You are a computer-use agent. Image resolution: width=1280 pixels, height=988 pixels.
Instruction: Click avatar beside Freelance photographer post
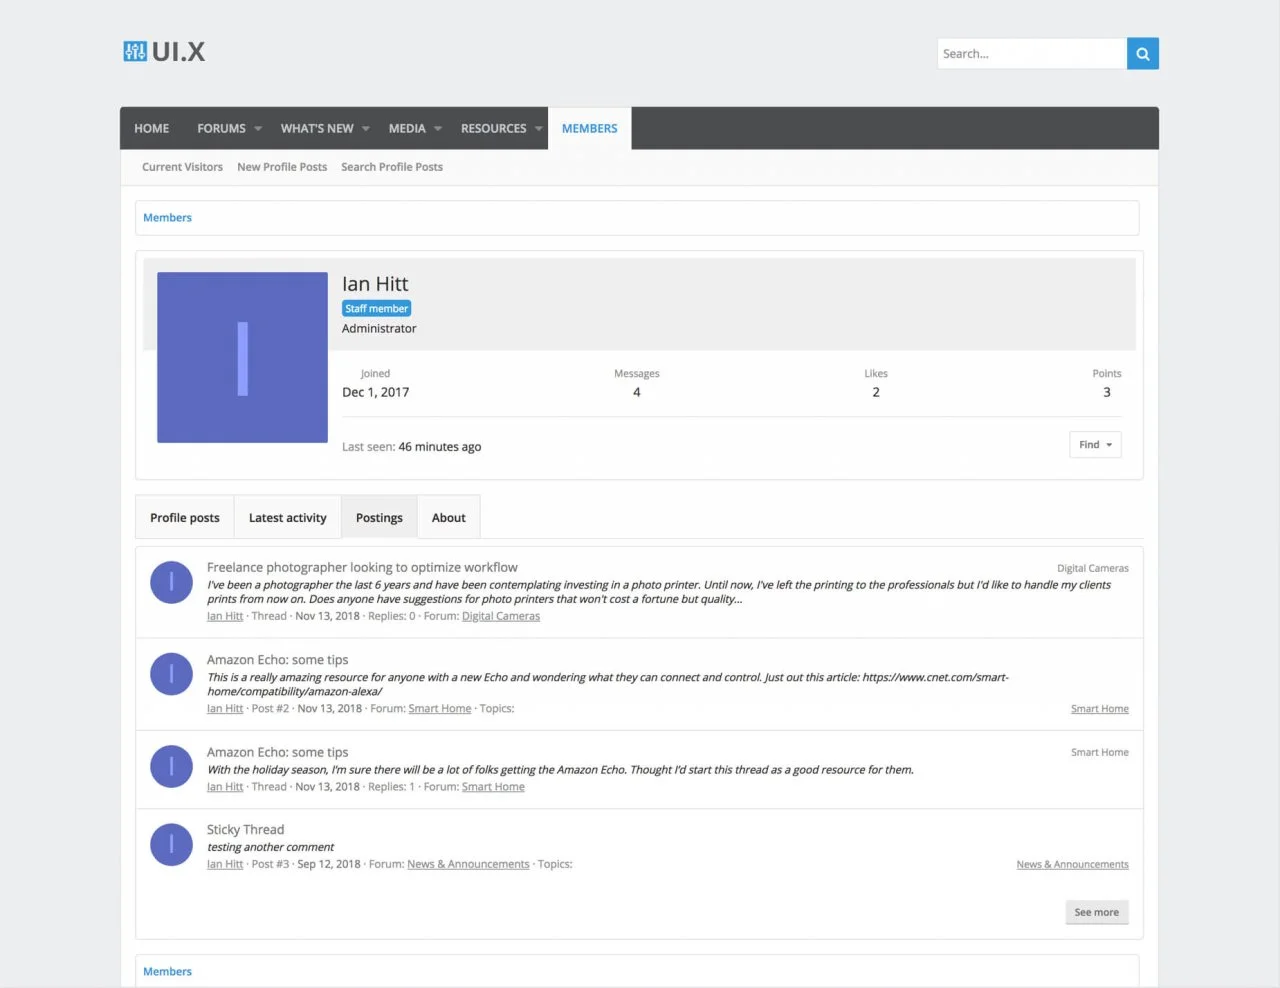171,582
